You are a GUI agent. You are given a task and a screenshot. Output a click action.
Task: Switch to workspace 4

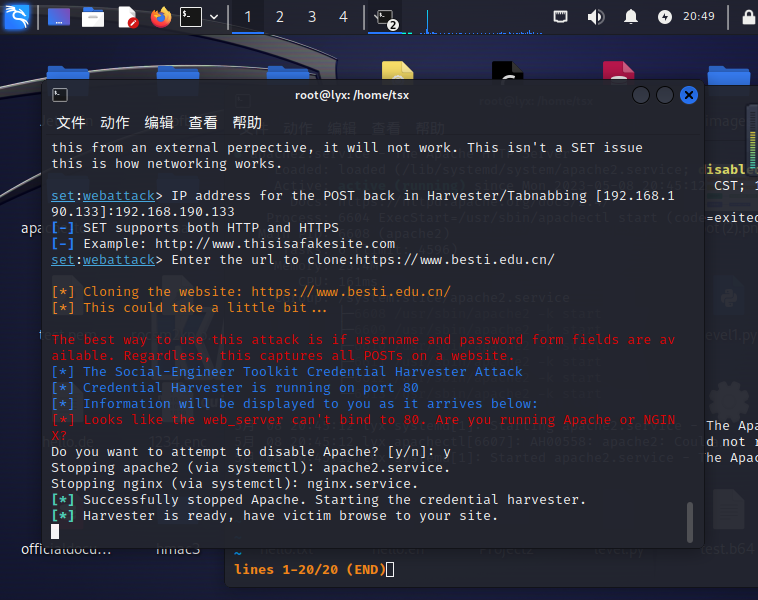[x=343, y=17]
